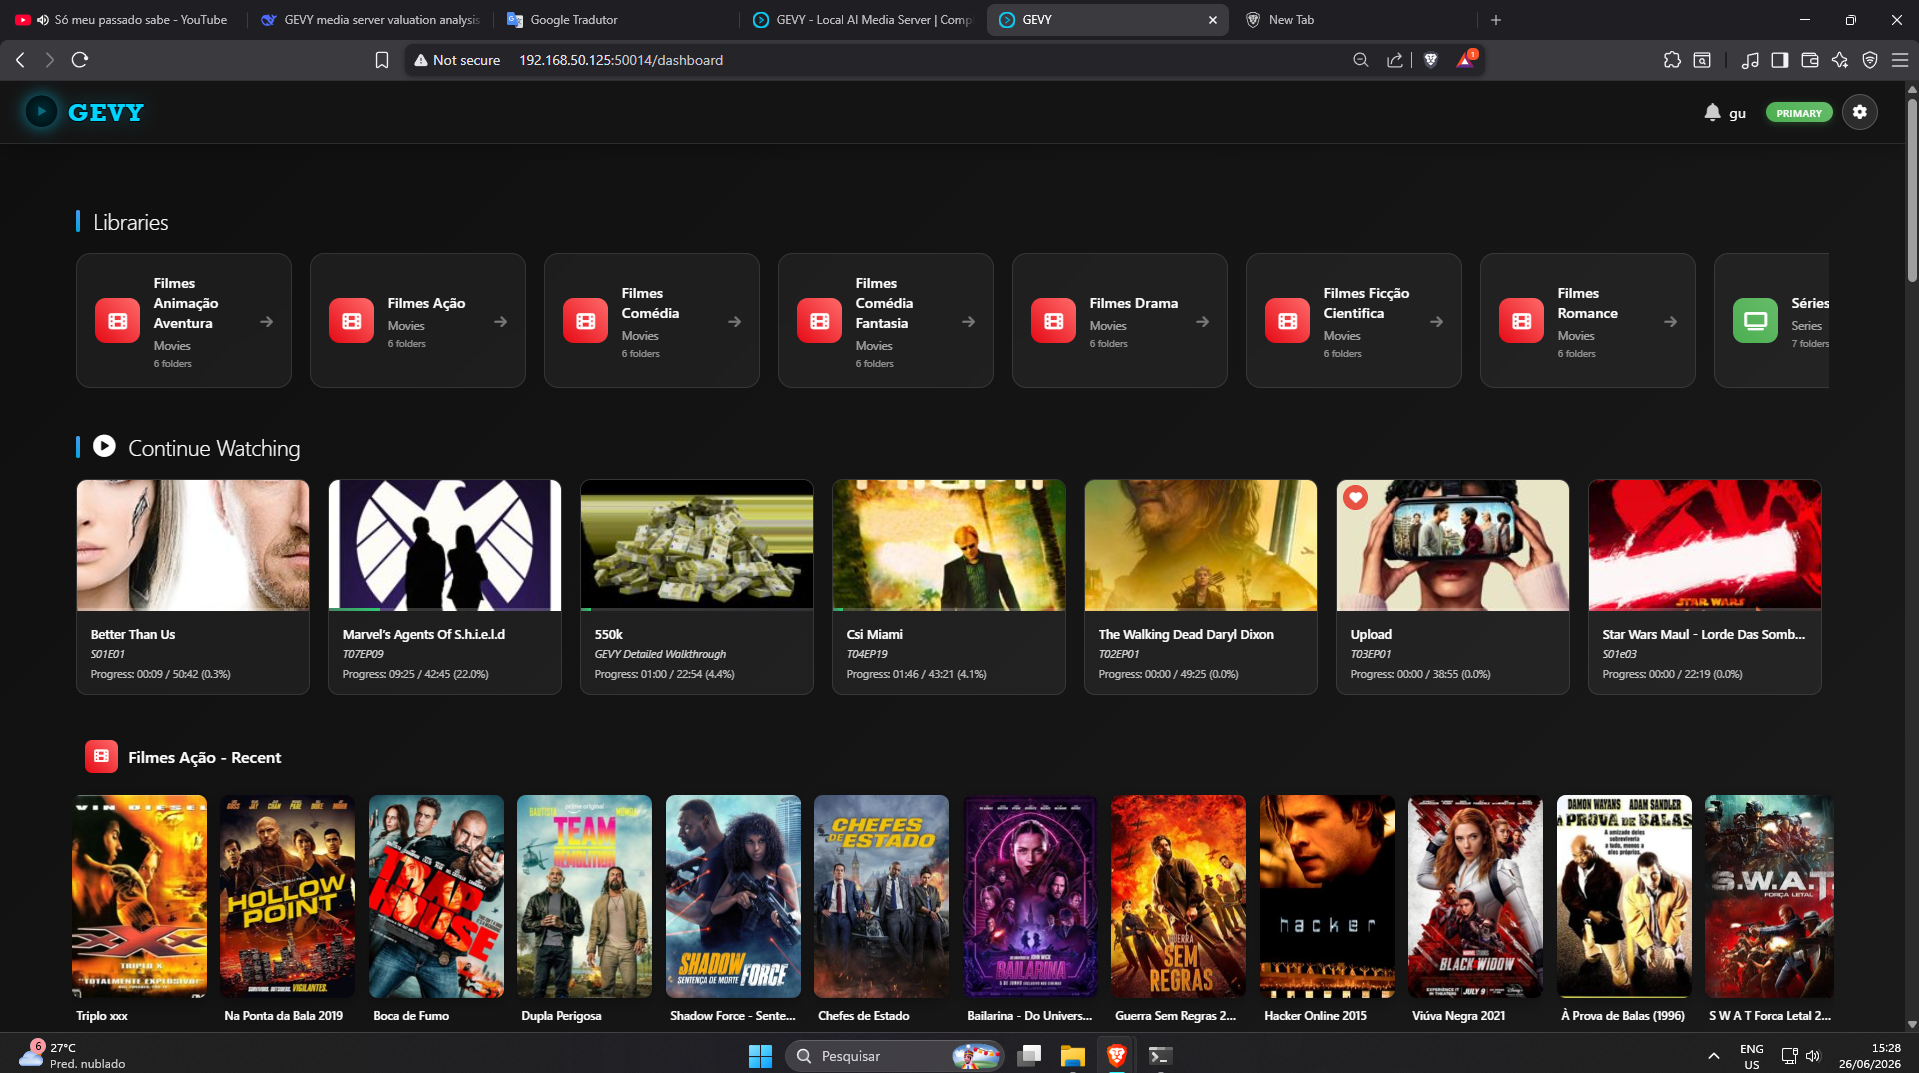Show hidden system tray icons
1919x1073 pixels.
coord(1713,1056)
